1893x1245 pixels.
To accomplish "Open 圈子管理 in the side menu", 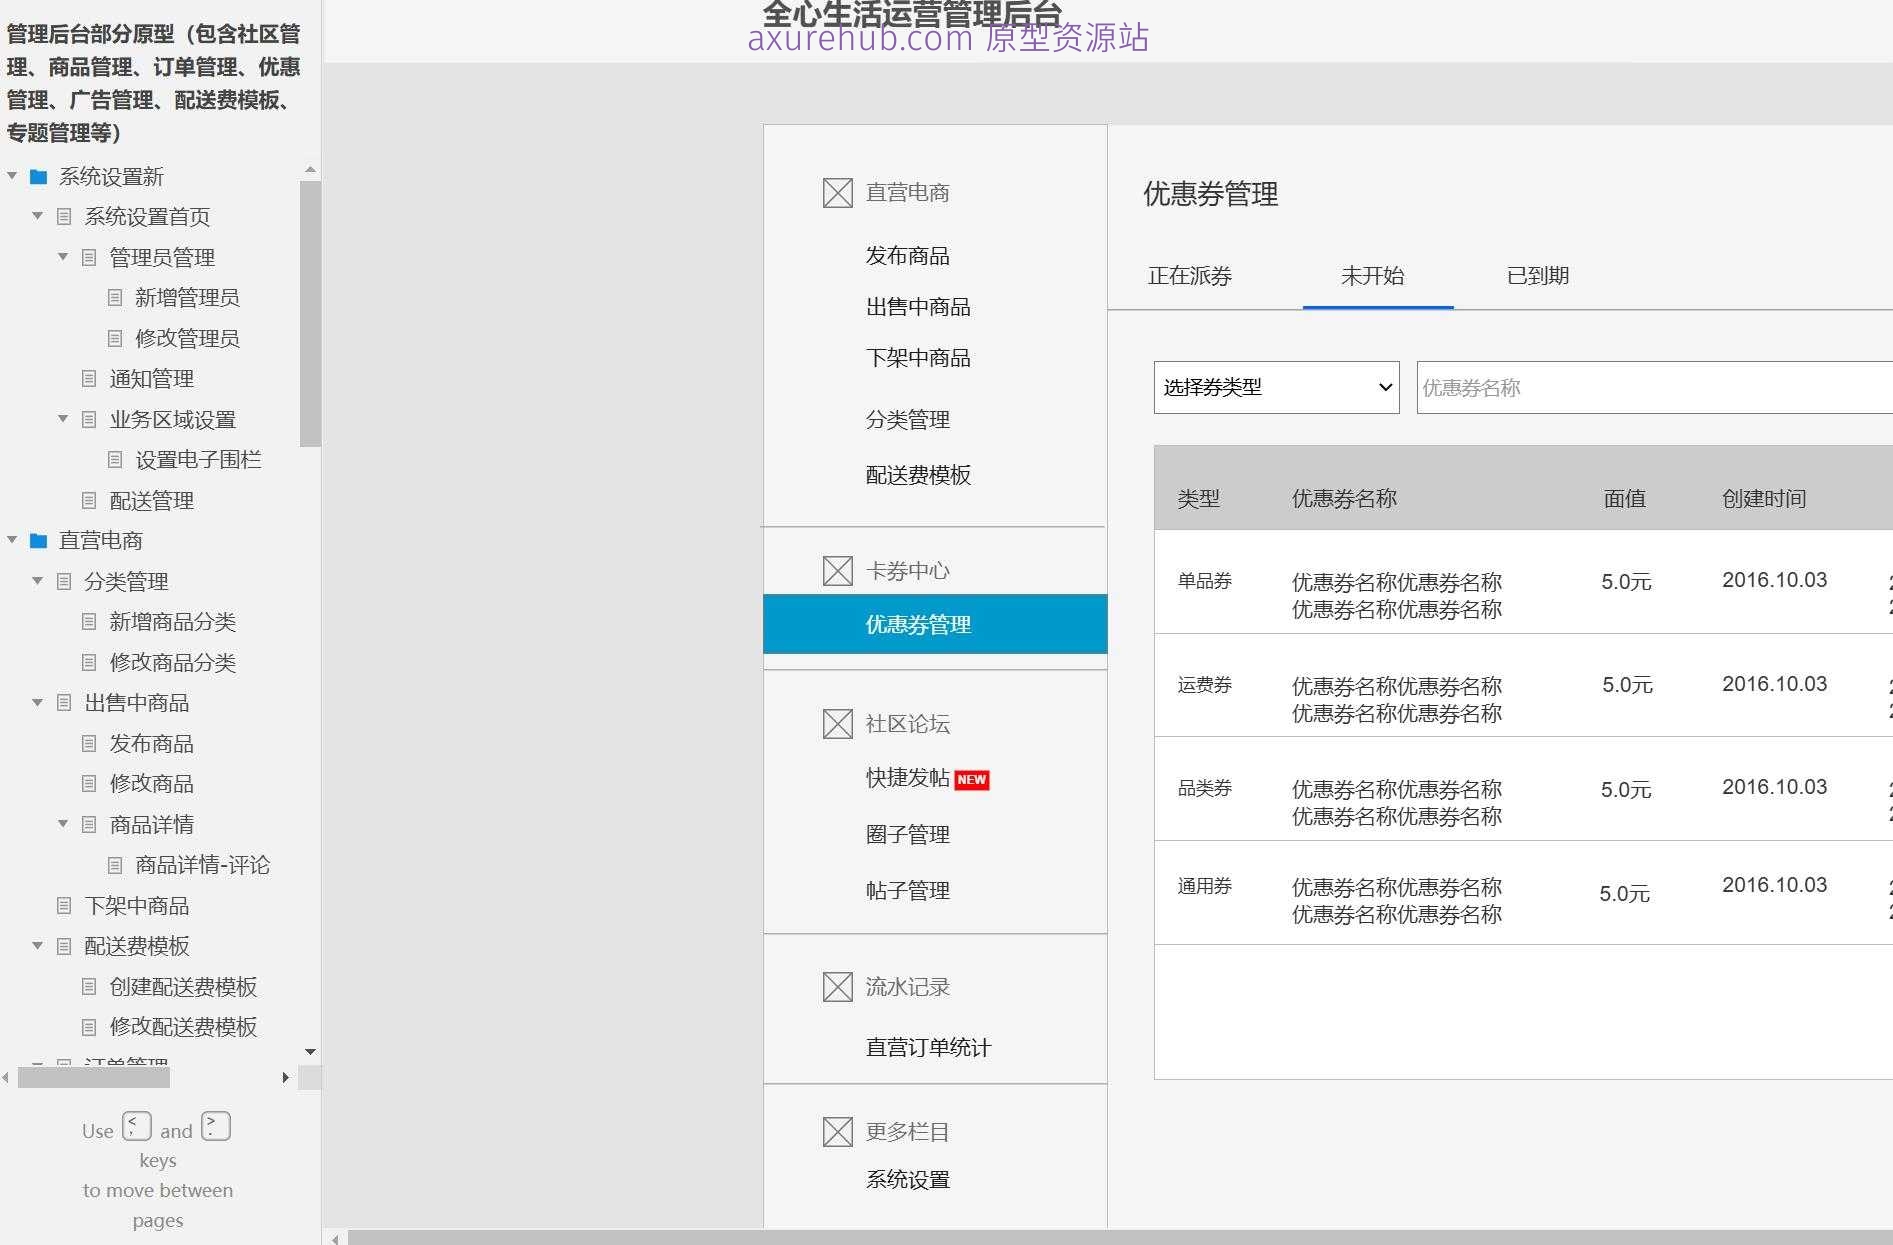I will 907,834.
